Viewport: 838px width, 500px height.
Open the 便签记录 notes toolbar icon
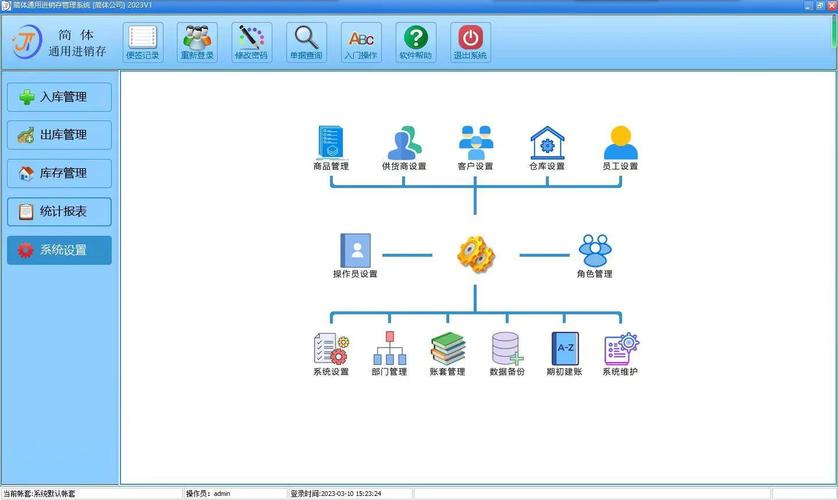click(143, 42)
